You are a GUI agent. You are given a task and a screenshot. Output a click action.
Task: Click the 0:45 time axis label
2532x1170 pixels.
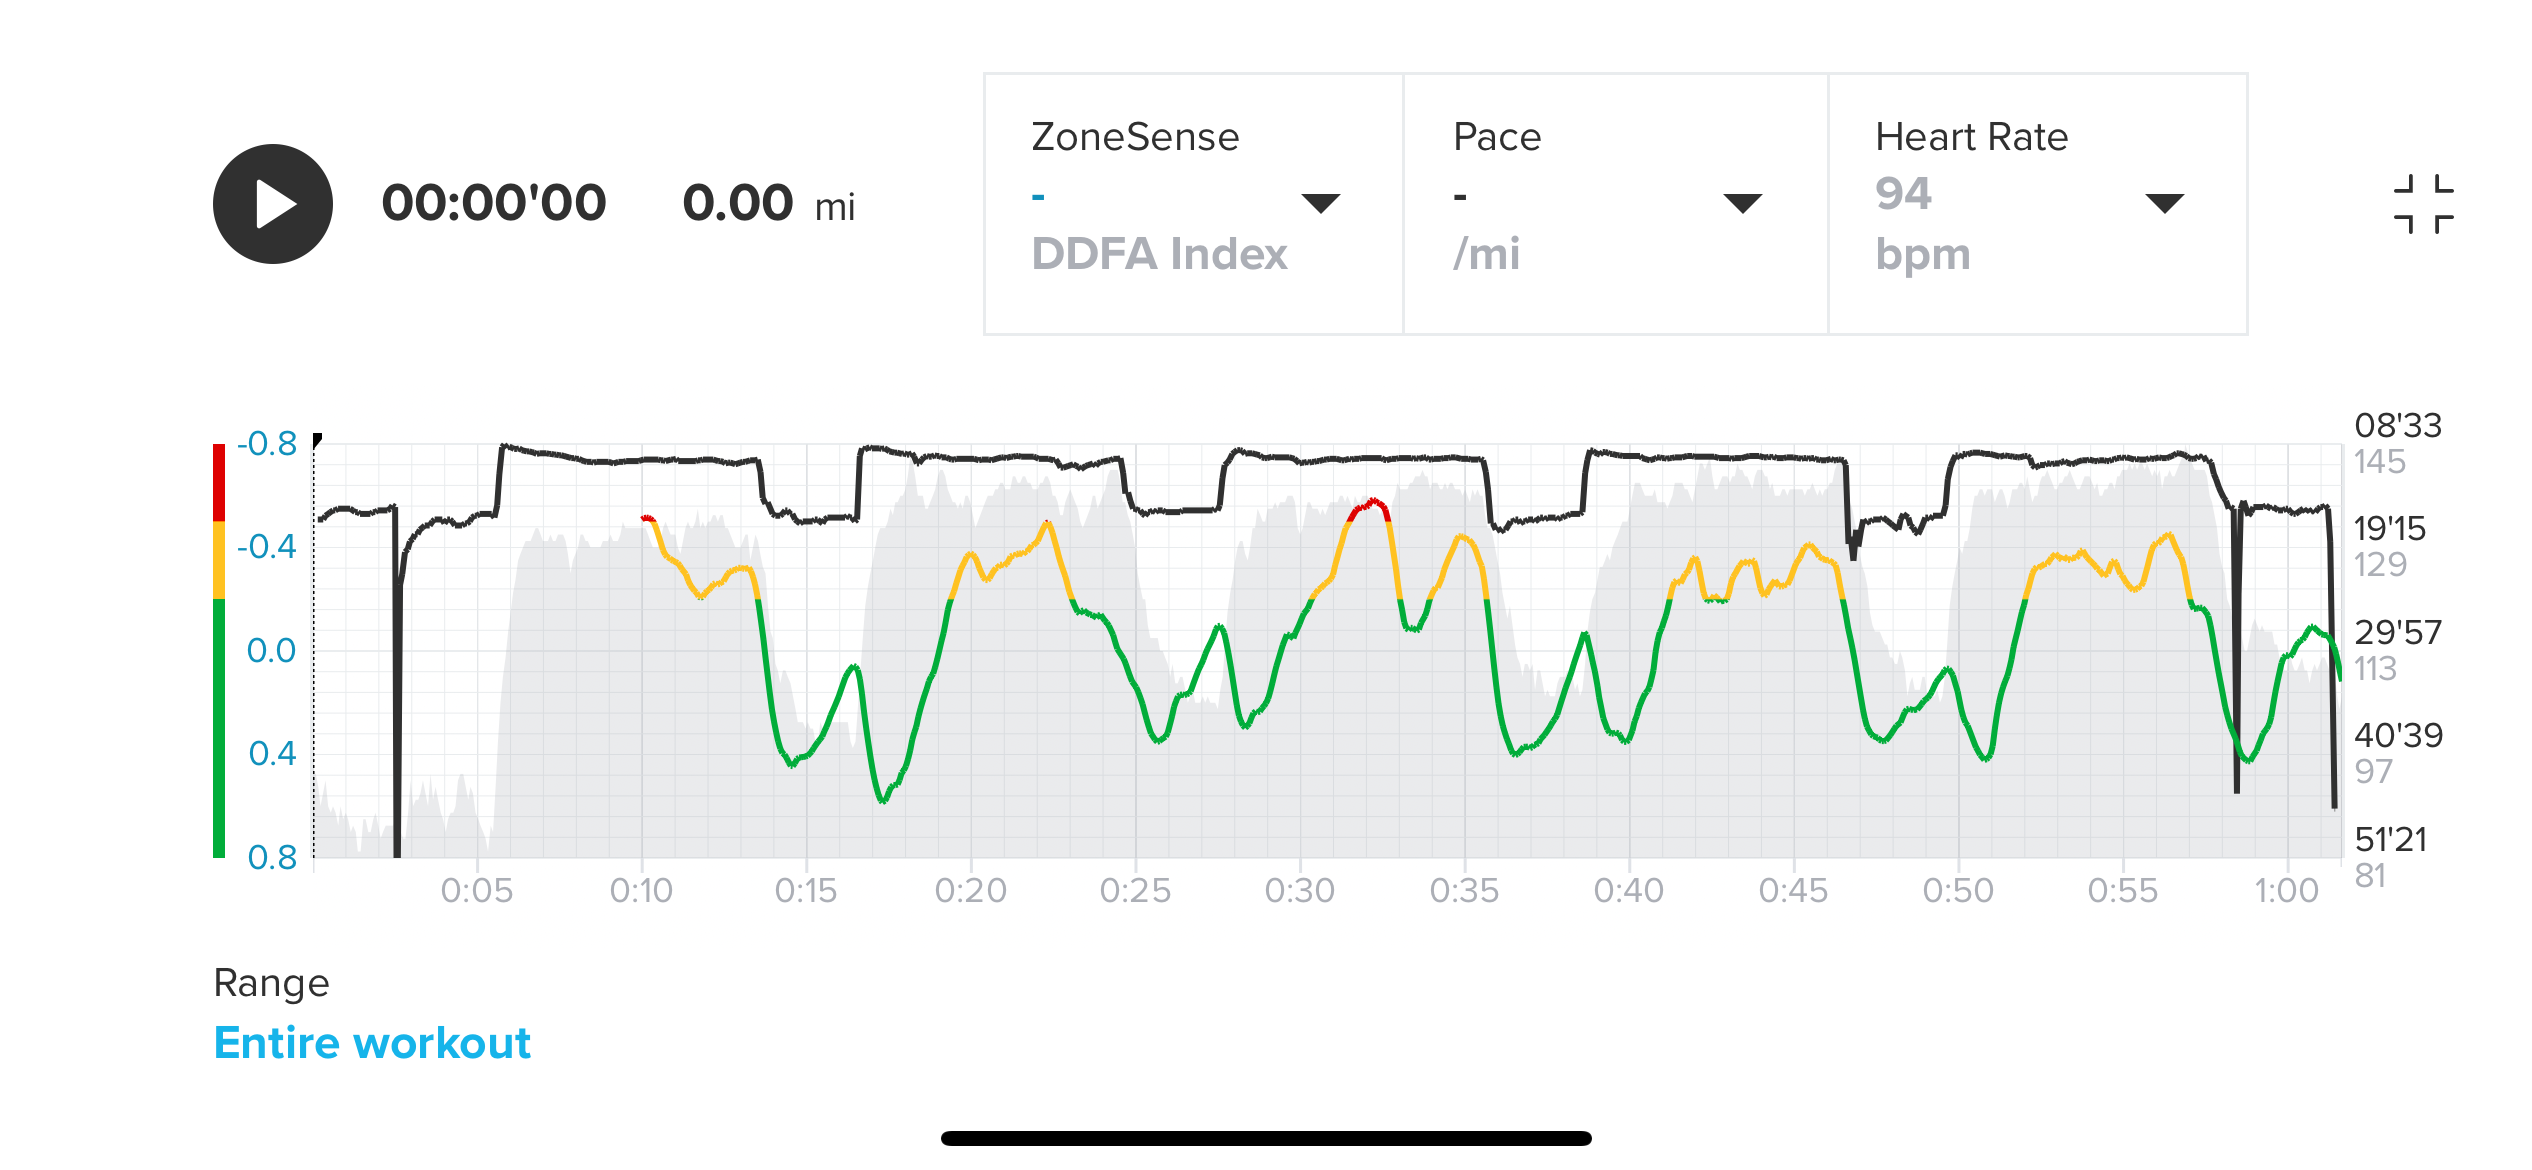click(1793, 890)
